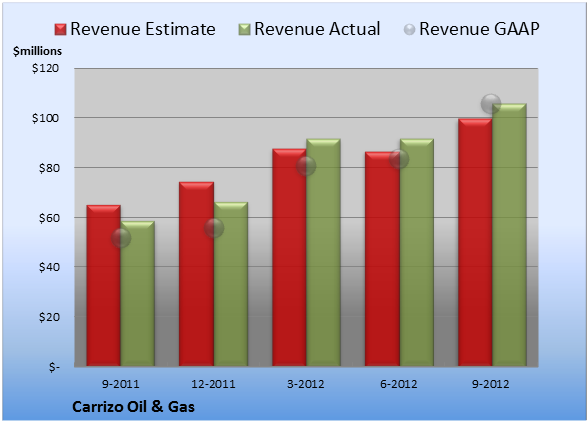Select the red estimate bar for 3-2012
Screen dimensions: 588x422
pos(290,257)
